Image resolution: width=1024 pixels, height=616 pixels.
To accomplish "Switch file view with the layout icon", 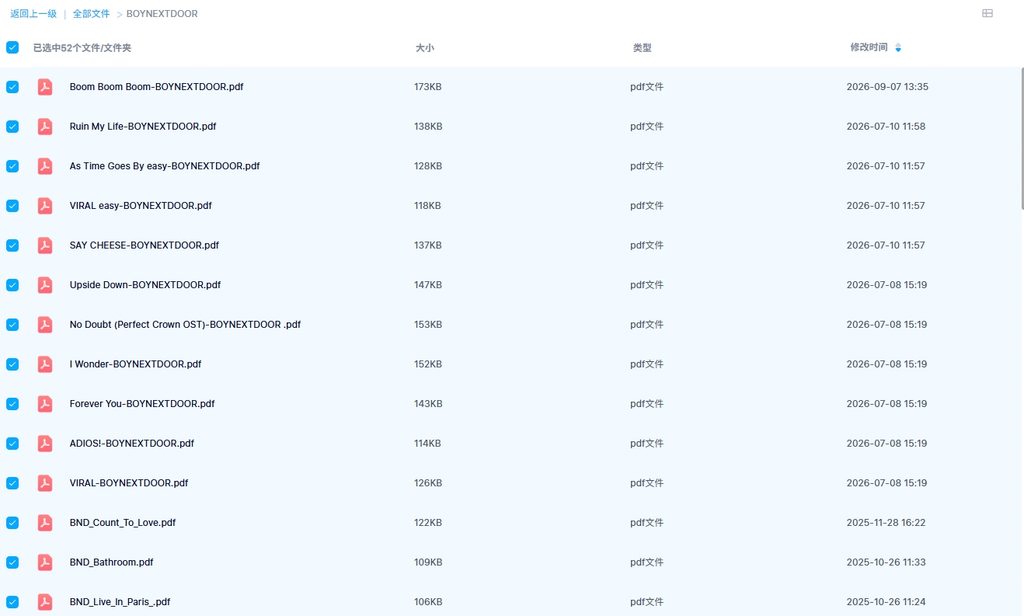I will pyautogui.click(x=987, y=13).
